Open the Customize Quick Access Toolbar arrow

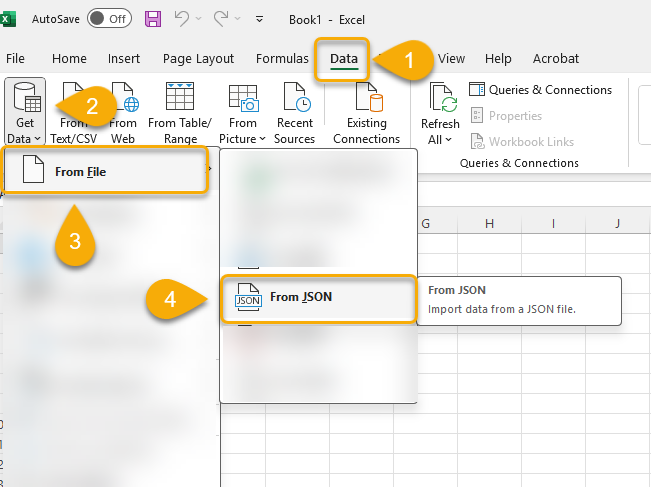[260, 19]
